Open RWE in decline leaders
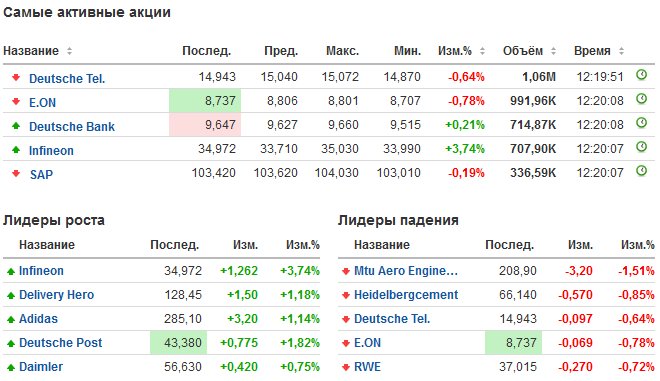This screenshot has width=660, height=381. tap(367, 367)
